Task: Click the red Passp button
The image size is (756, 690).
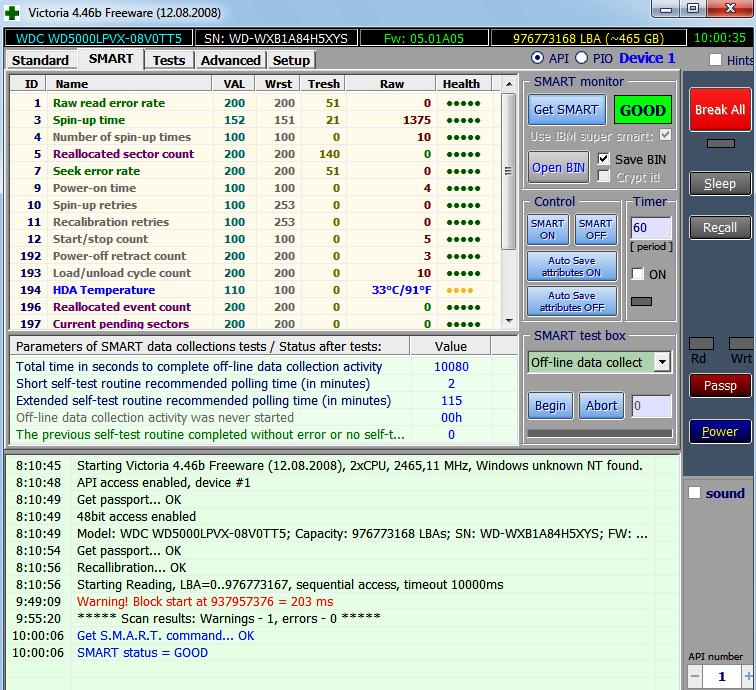Action: pos(720,386)
